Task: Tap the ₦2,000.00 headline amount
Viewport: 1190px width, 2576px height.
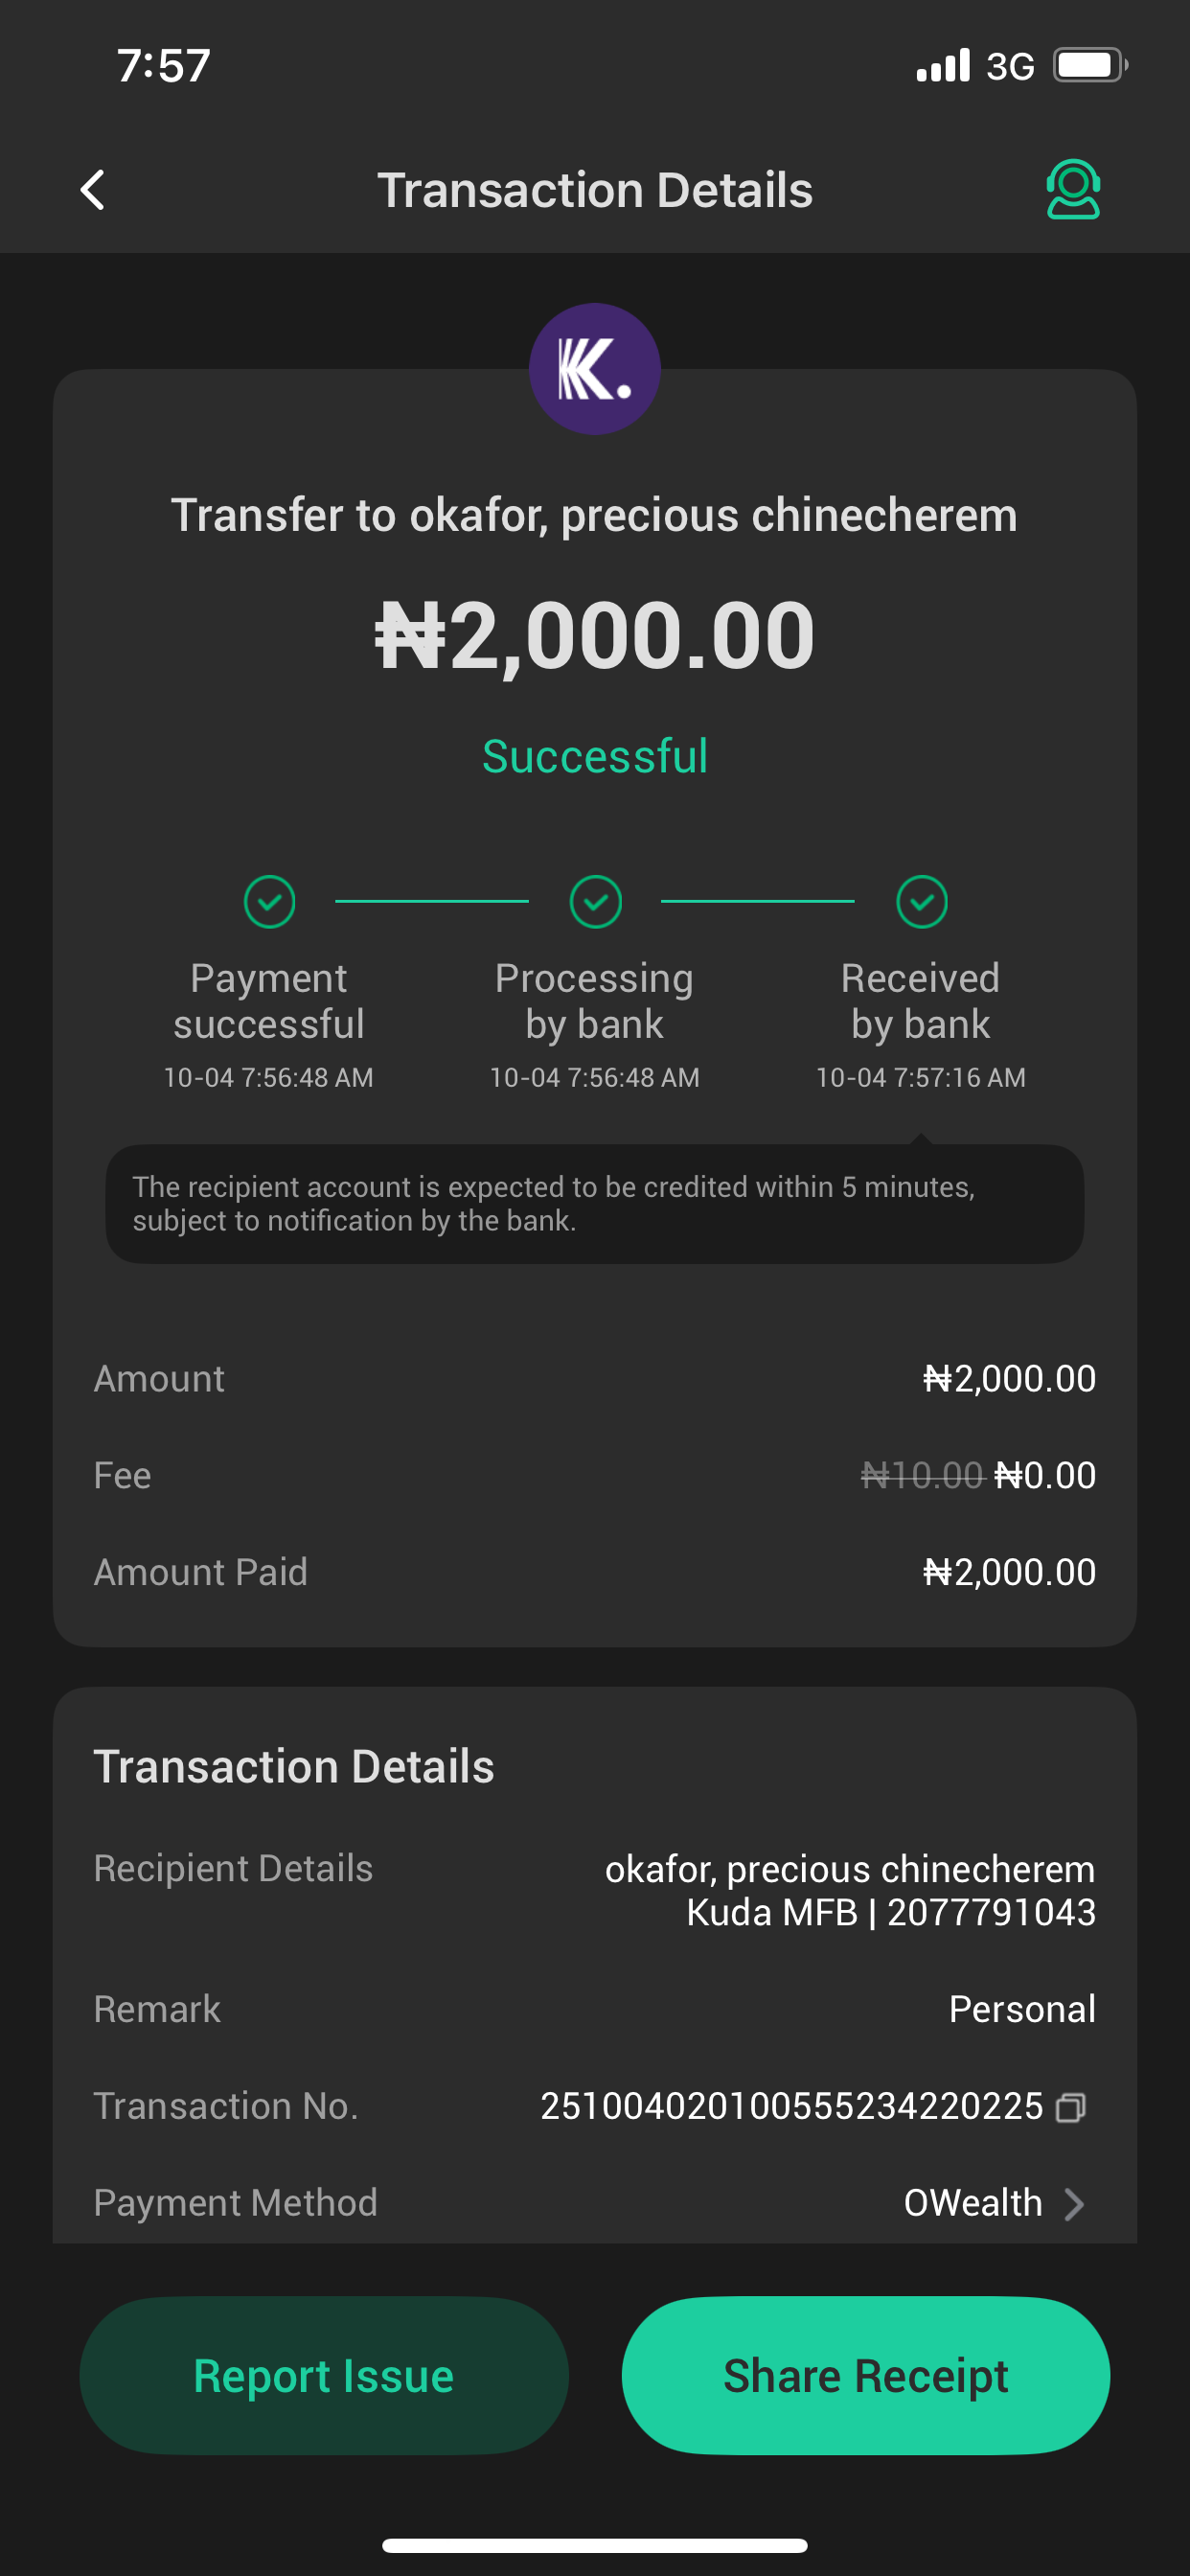Action: click(595, 636)
